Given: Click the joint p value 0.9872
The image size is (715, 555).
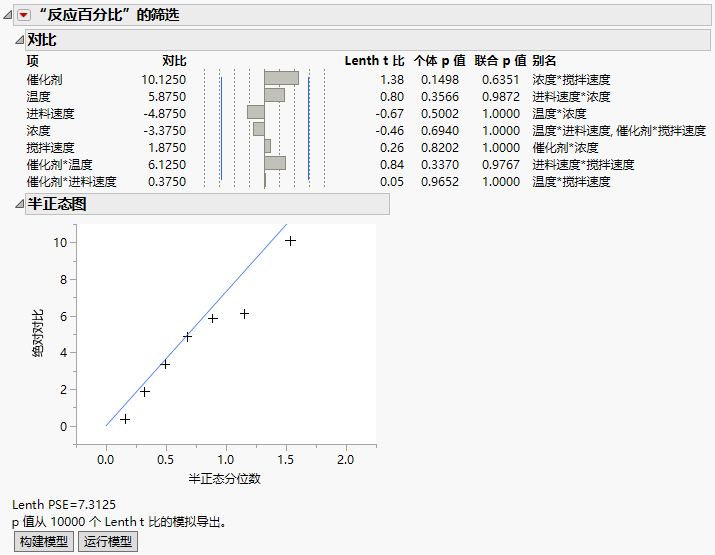Looking at the screenshot, I should [x=501, y=97].
